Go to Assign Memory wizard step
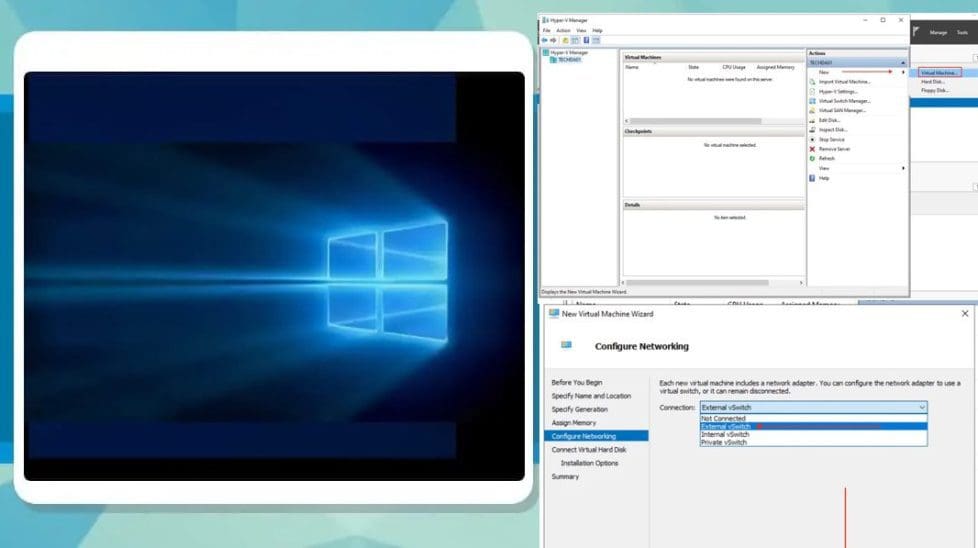 point(574,423)
